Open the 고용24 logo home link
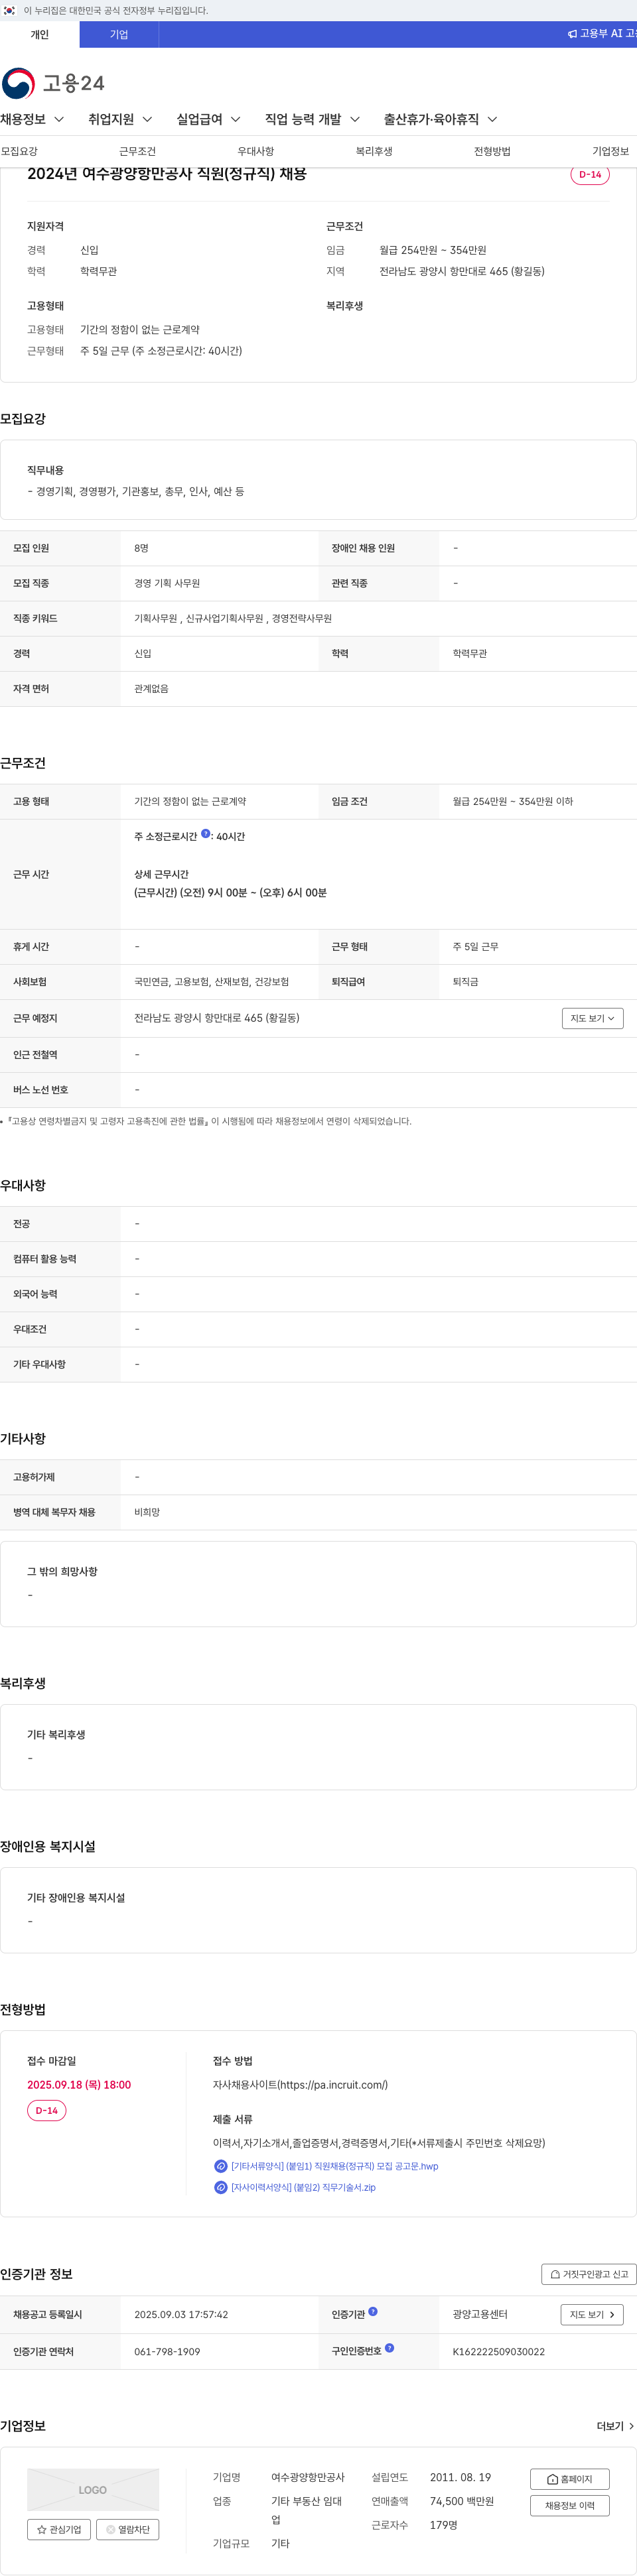 (53, 83)
